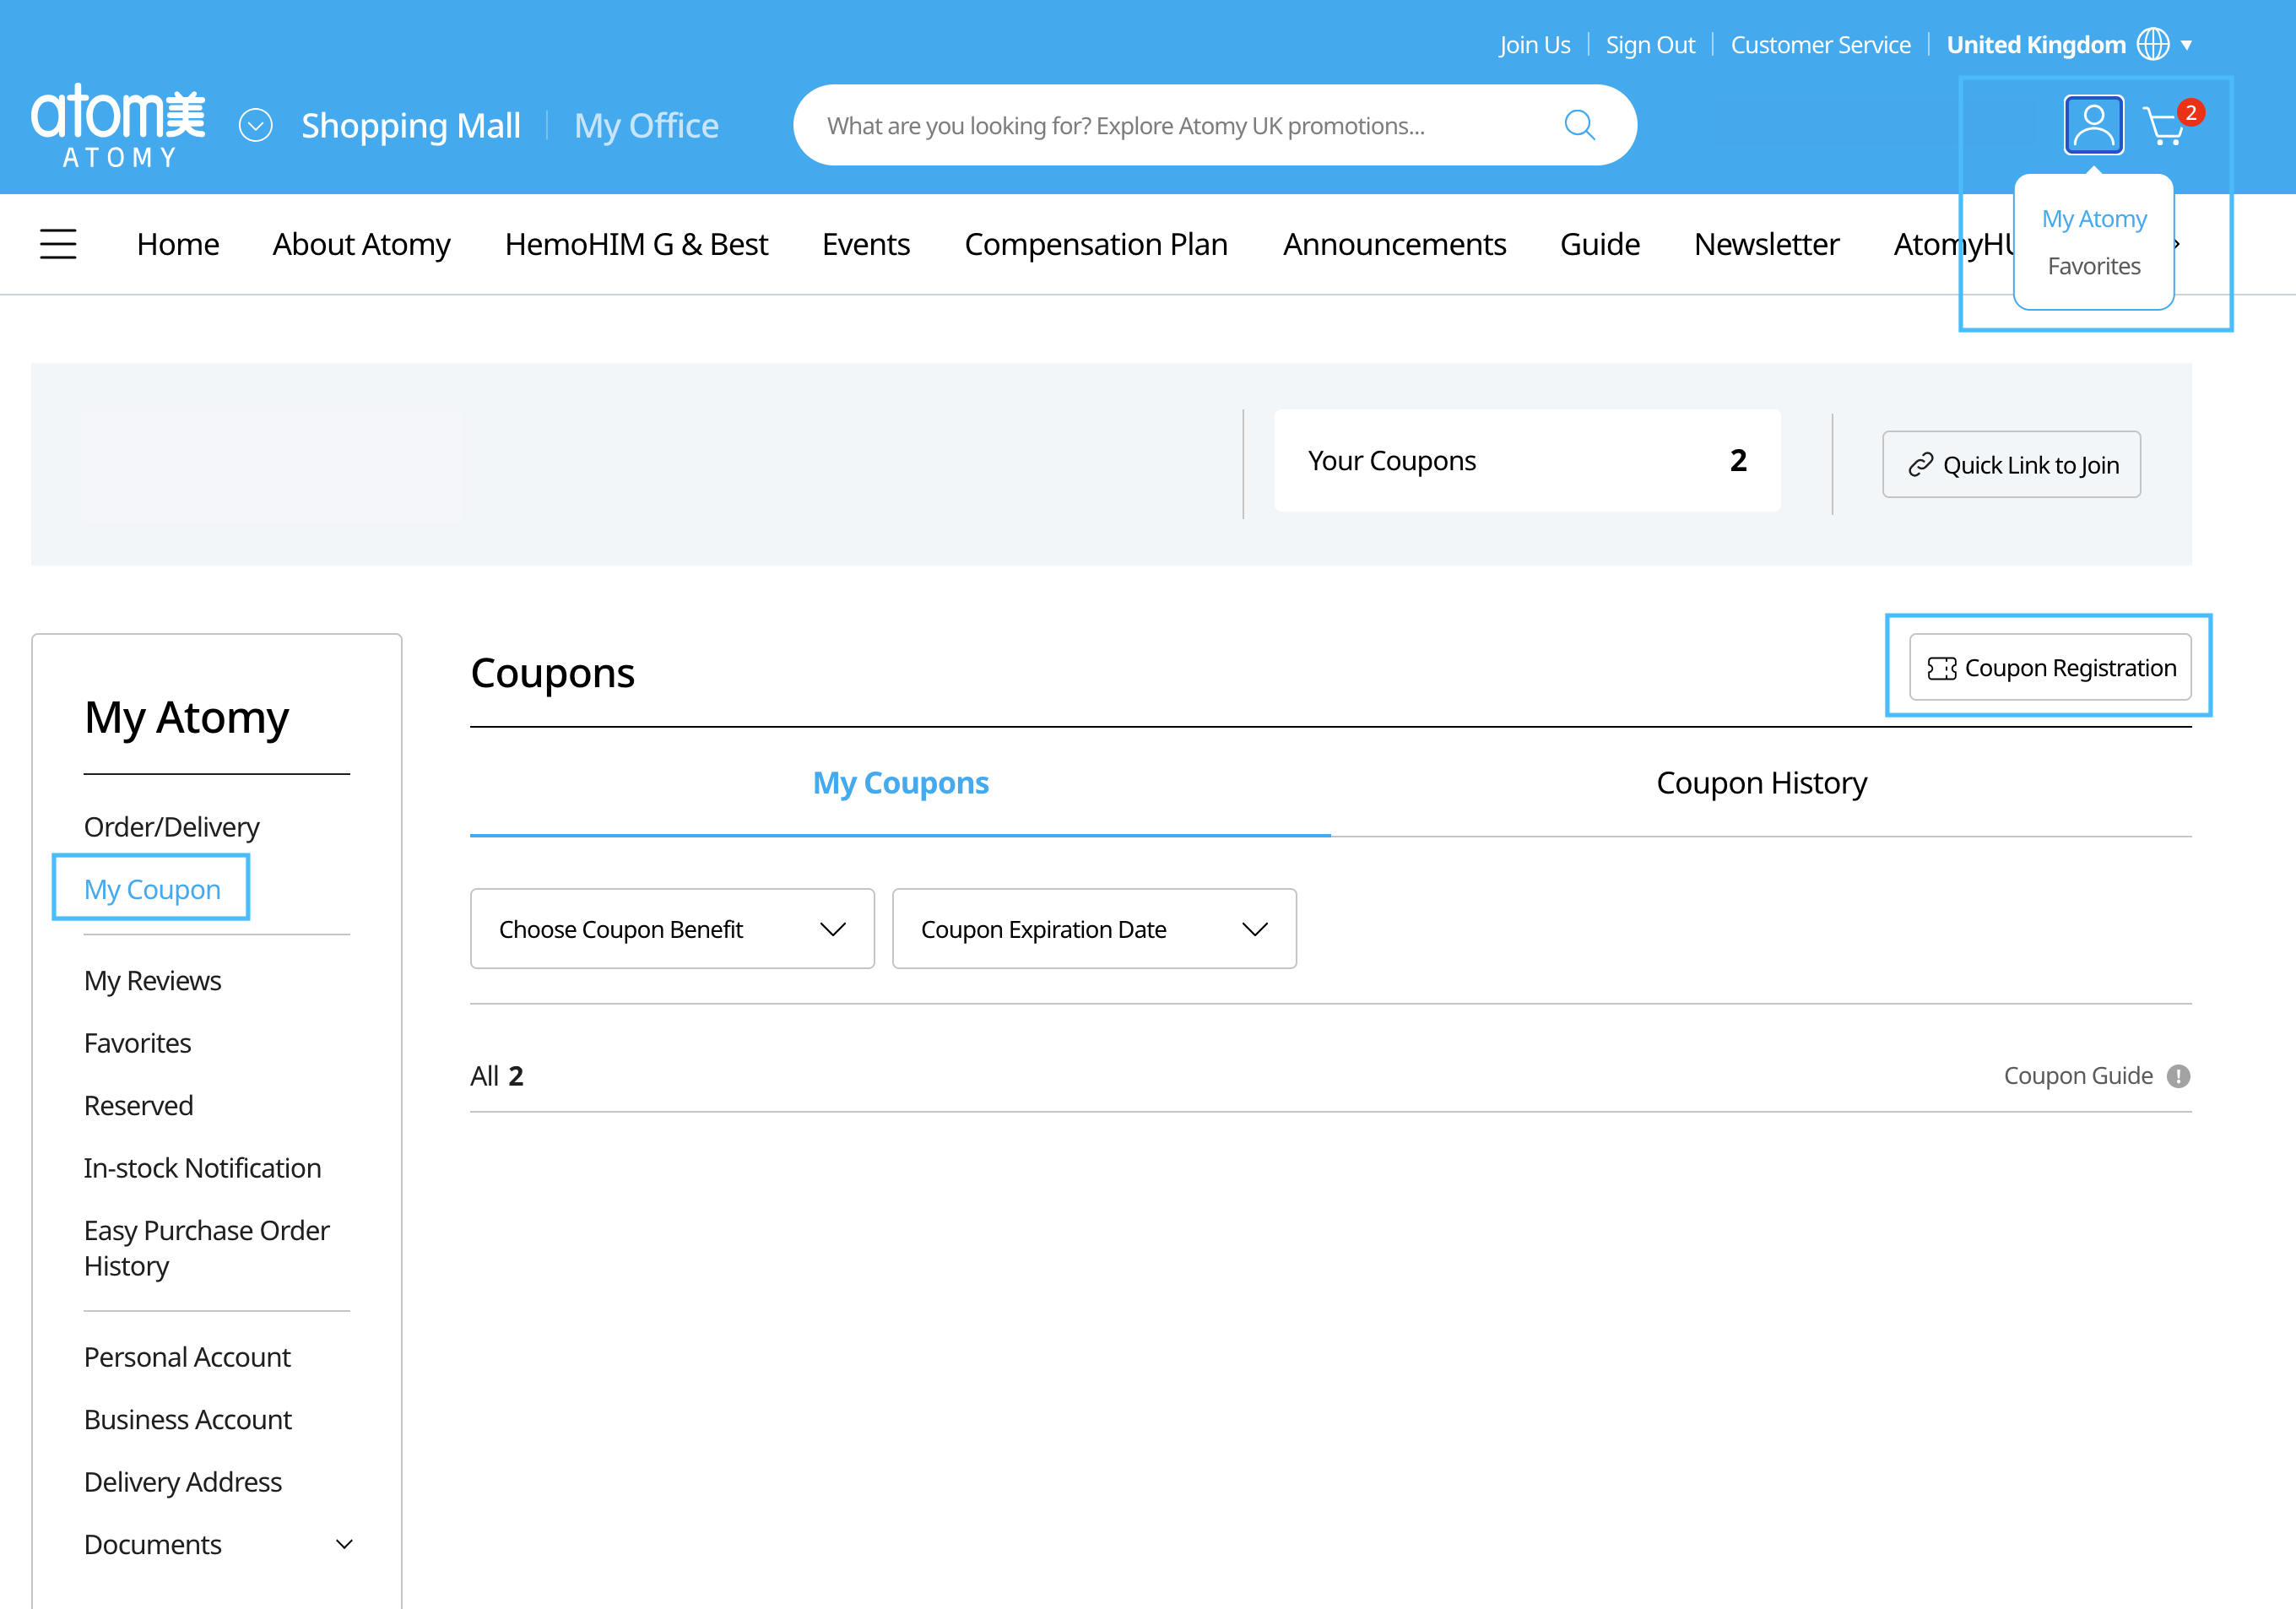This screenshot has width=2296, height=1609.
Task: Click the globe country selector icon
Action: pyautogui.click(x=2152, y=45)
